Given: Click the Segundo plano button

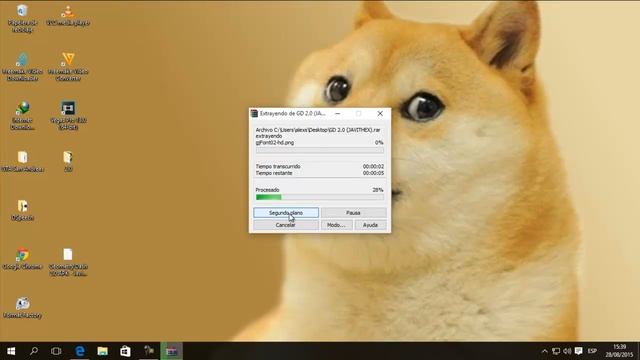Looking at the screenshot, I should click(x=286, y=213).
